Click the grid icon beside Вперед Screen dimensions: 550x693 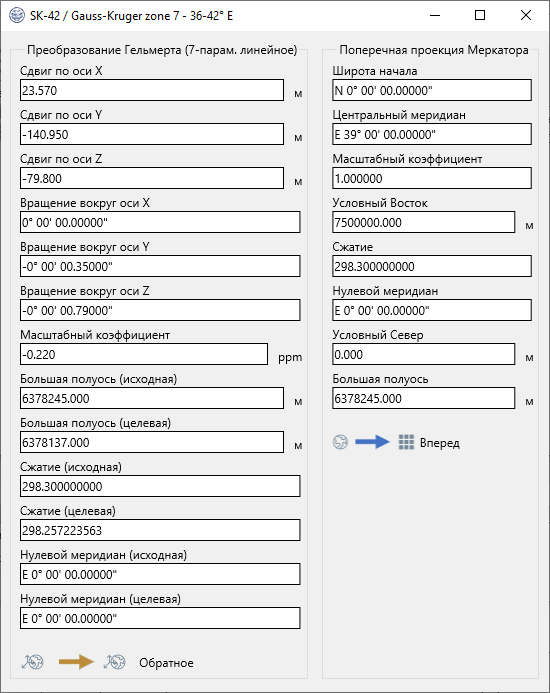pyautogui.click(x=406, y=442)
